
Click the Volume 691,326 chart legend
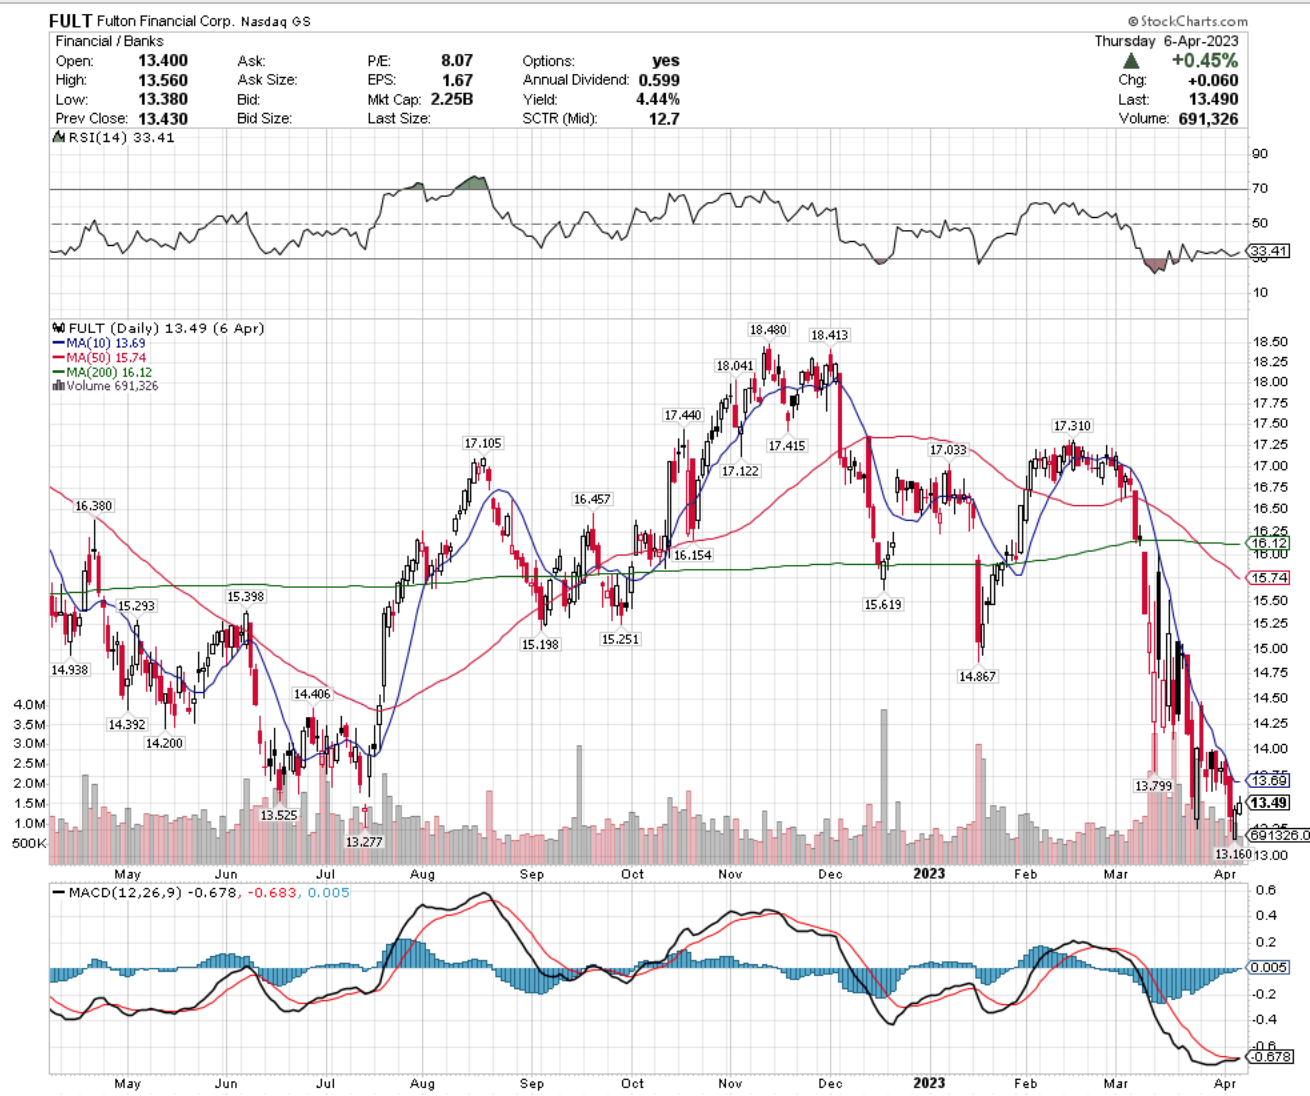tap(105, 386)
